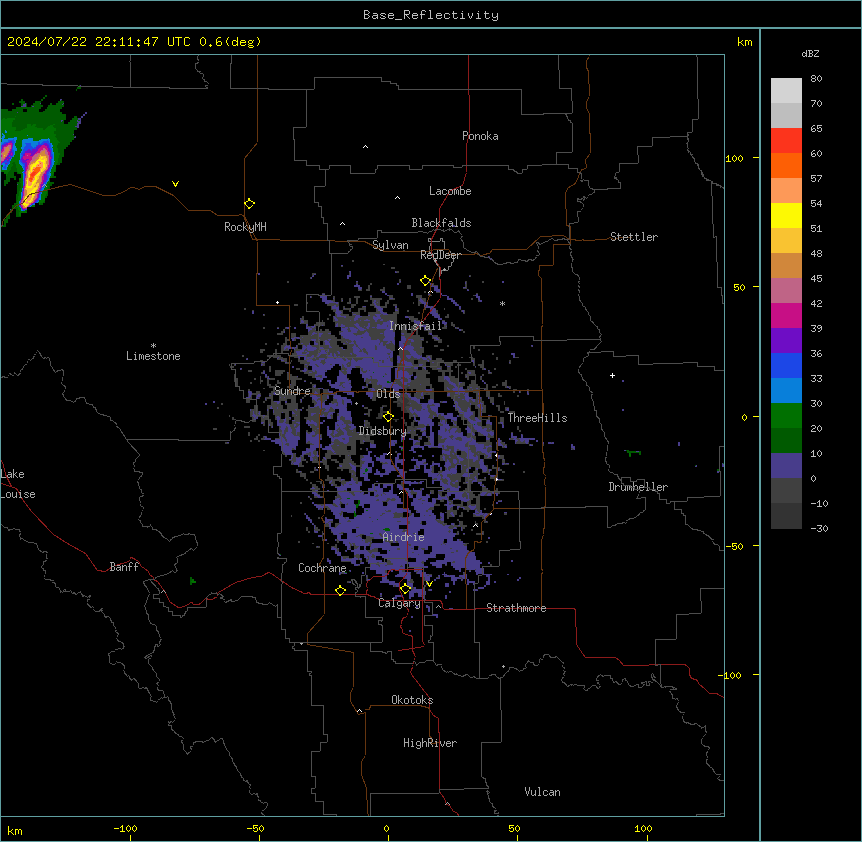
Task: Select the bright yellow 54 dBZ legend swatch
Action: click(786, 215)
